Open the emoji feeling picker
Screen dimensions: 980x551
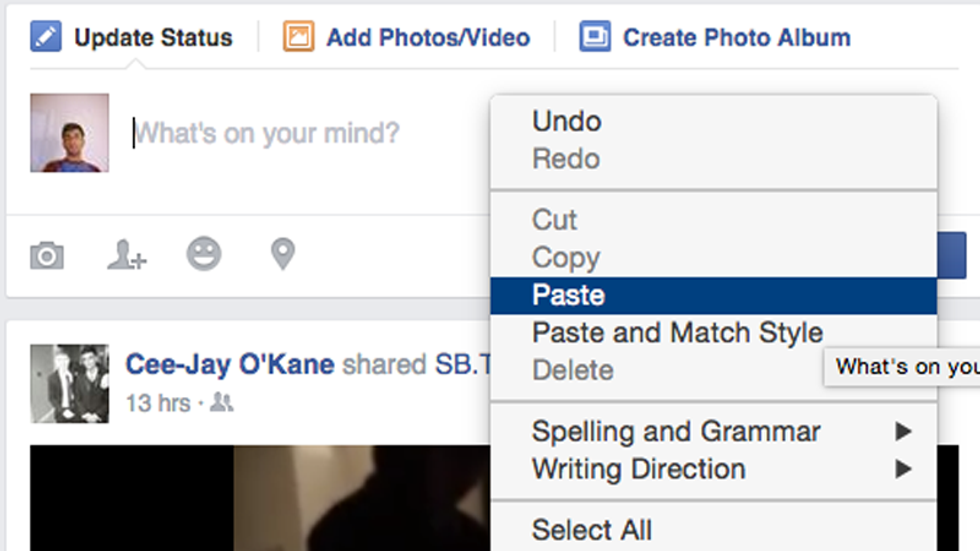click(x=204, y=254)
